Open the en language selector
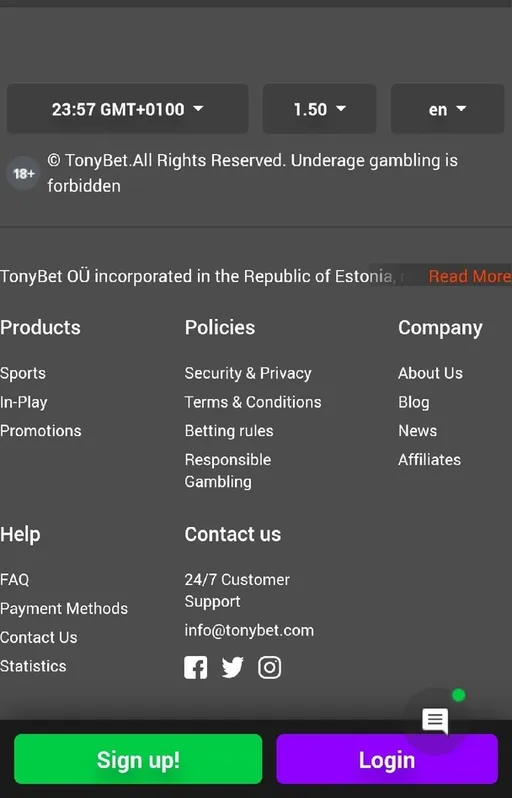512x798 pixels. point(447,109)
